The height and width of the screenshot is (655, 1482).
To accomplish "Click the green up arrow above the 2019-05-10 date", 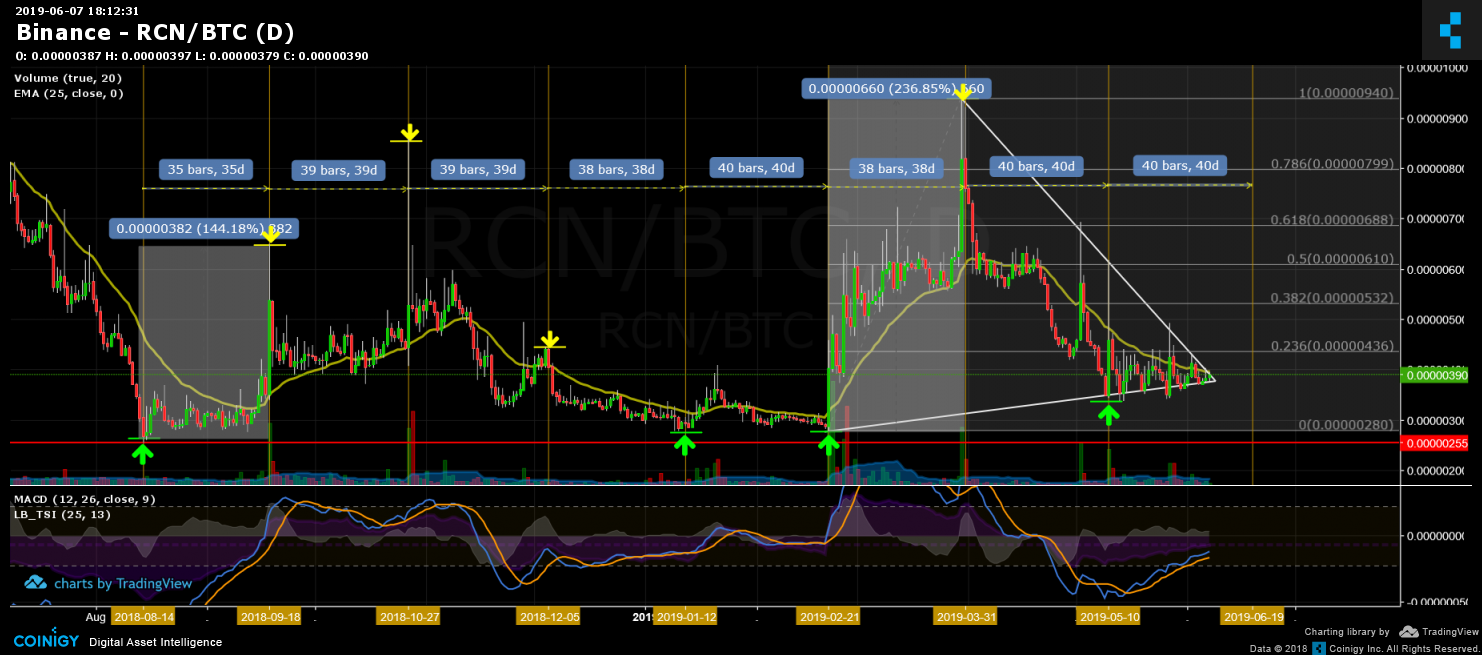I will (x=1108, y=413).
